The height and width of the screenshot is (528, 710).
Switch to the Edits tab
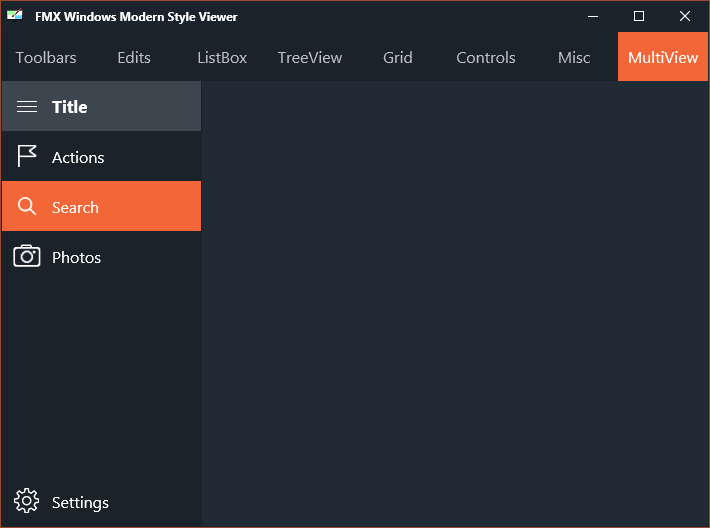pos(134,58)
